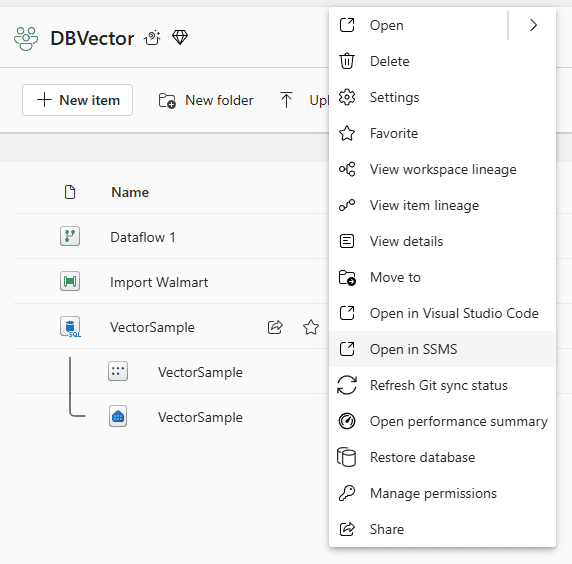The image size is (572, 564).
Task: Click the Name column header
Action: 130,192
